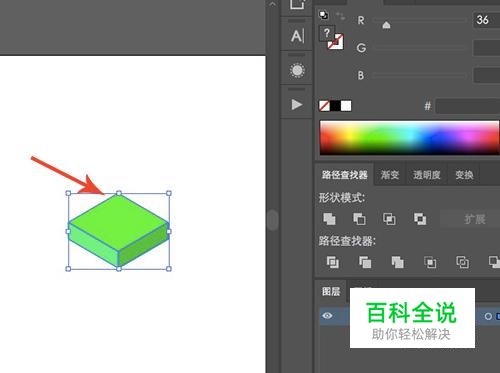Click the Merge pathfinder icon

pyautogui.click(x=397, y=262)
